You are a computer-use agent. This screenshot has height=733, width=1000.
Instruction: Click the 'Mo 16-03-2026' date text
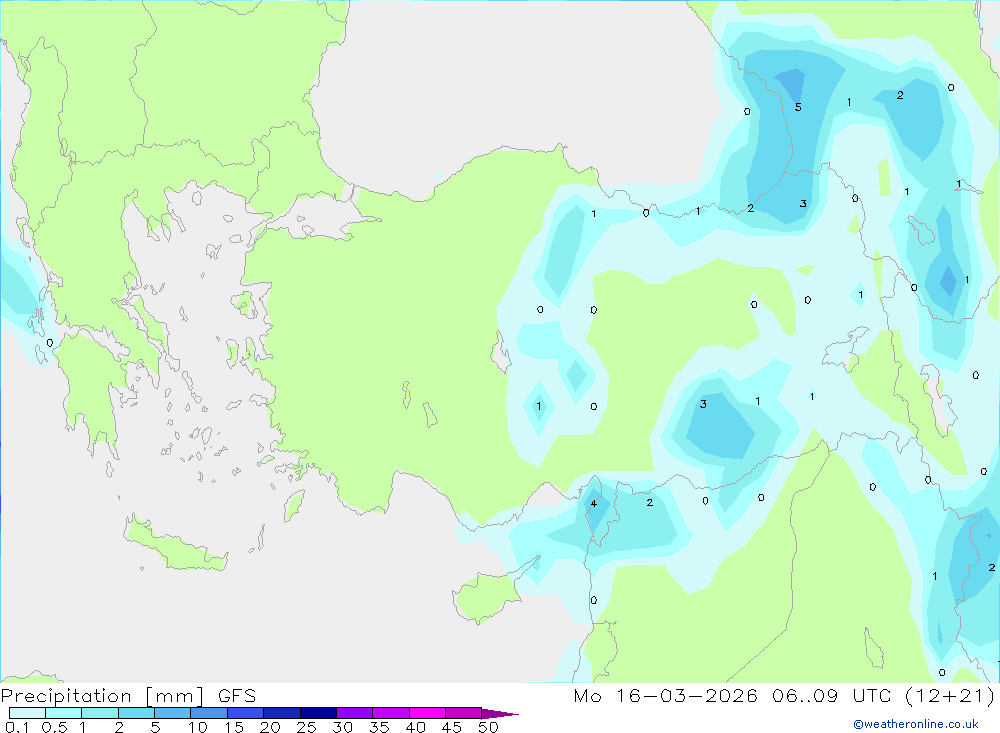click(x=666, y=696)
